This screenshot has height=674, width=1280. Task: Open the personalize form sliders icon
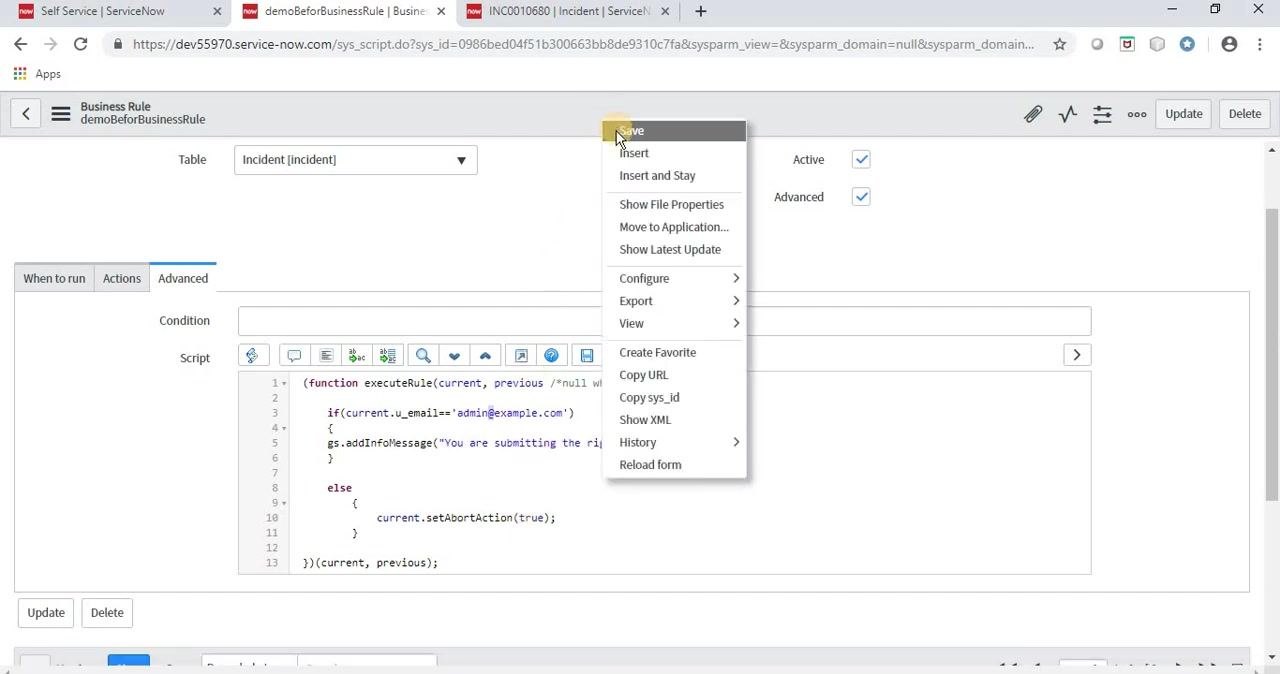tap(1102, 114)
